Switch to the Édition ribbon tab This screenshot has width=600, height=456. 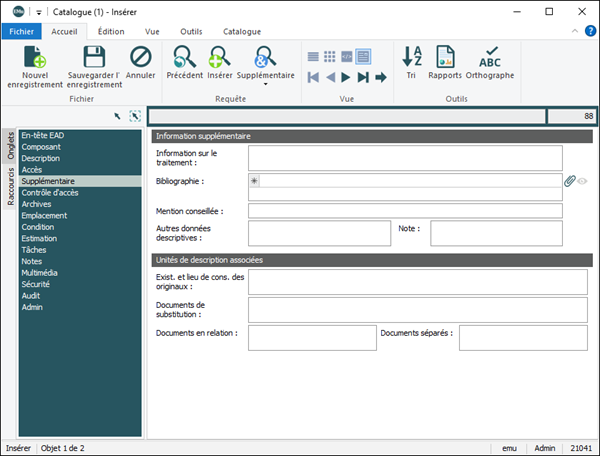(111, 31)
